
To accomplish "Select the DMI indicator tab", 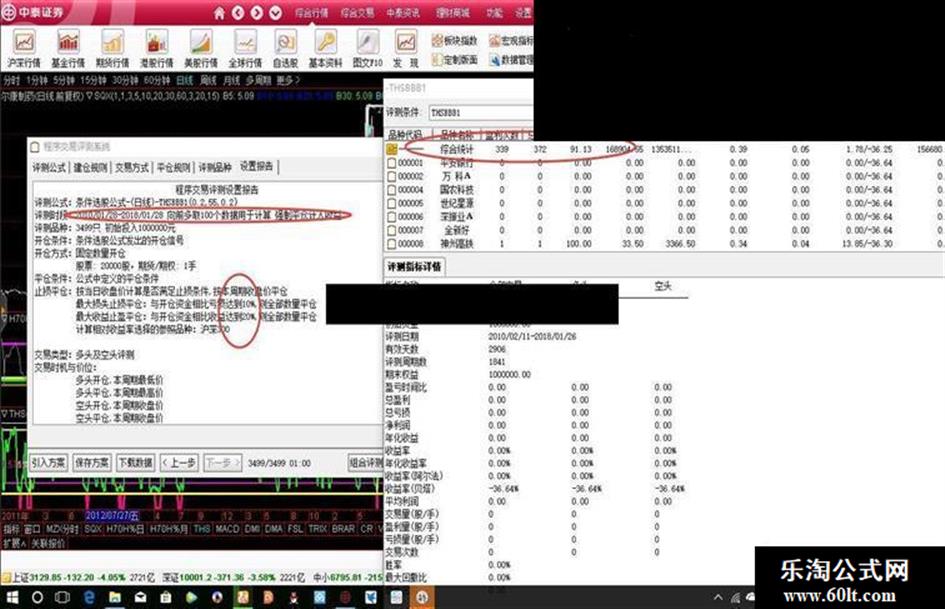I will pos(253,529).
